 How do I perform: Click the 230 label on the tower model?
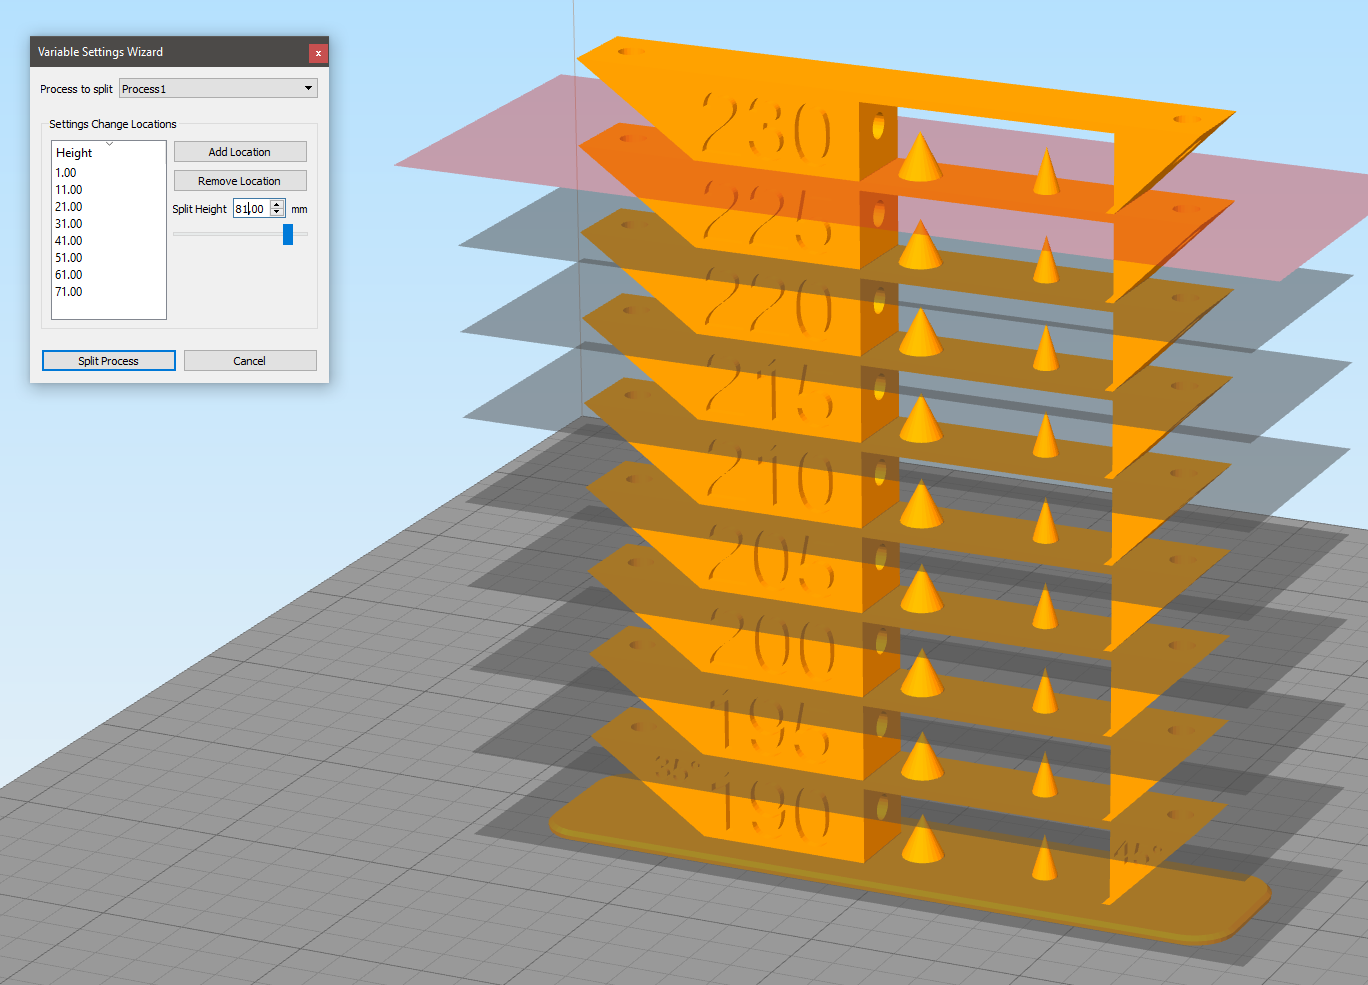click(766, 128)
